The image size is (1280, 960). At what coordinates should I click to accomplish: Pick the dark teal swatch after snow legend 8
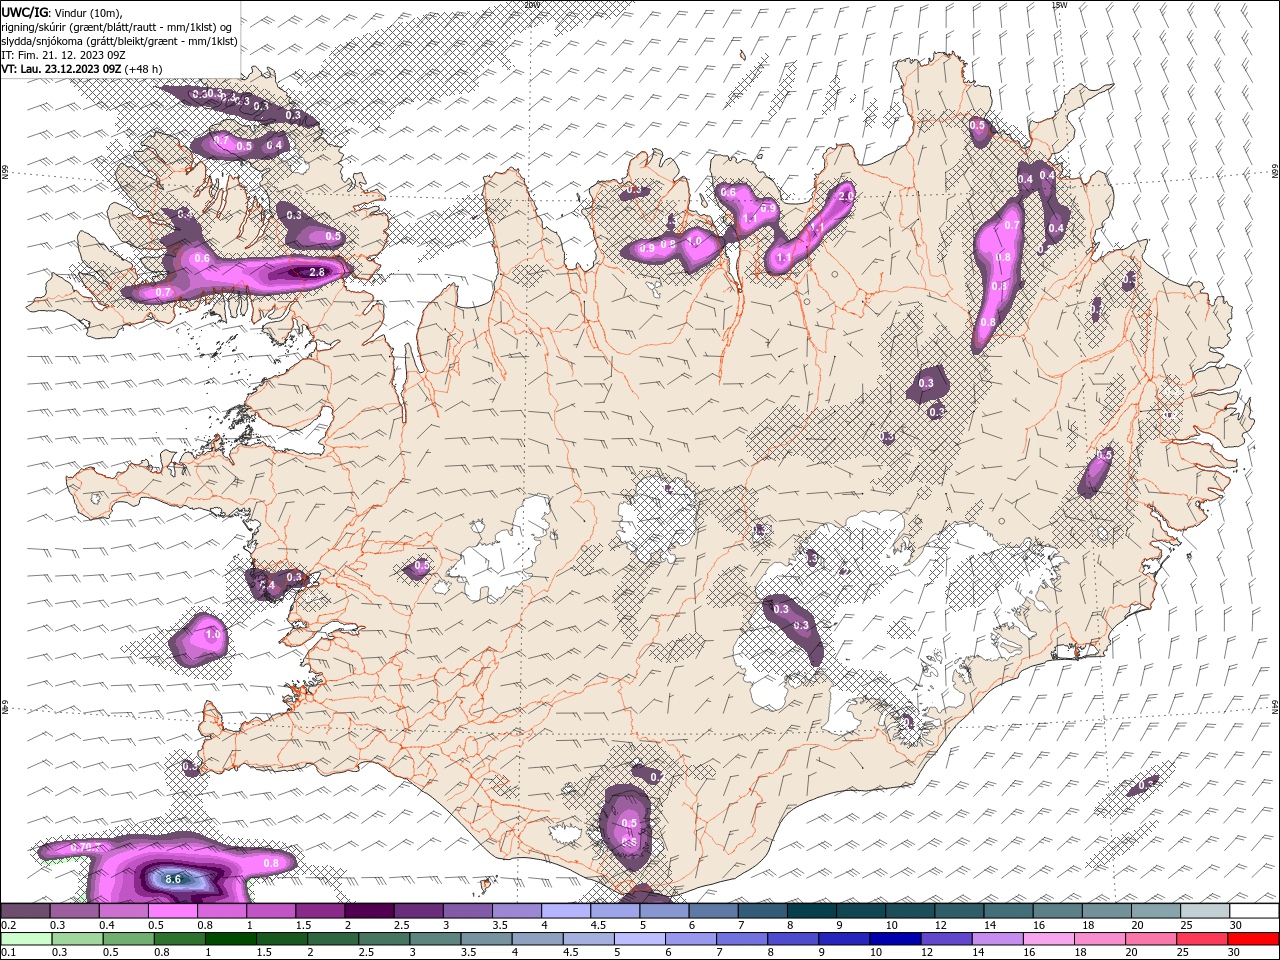(811, 911)
